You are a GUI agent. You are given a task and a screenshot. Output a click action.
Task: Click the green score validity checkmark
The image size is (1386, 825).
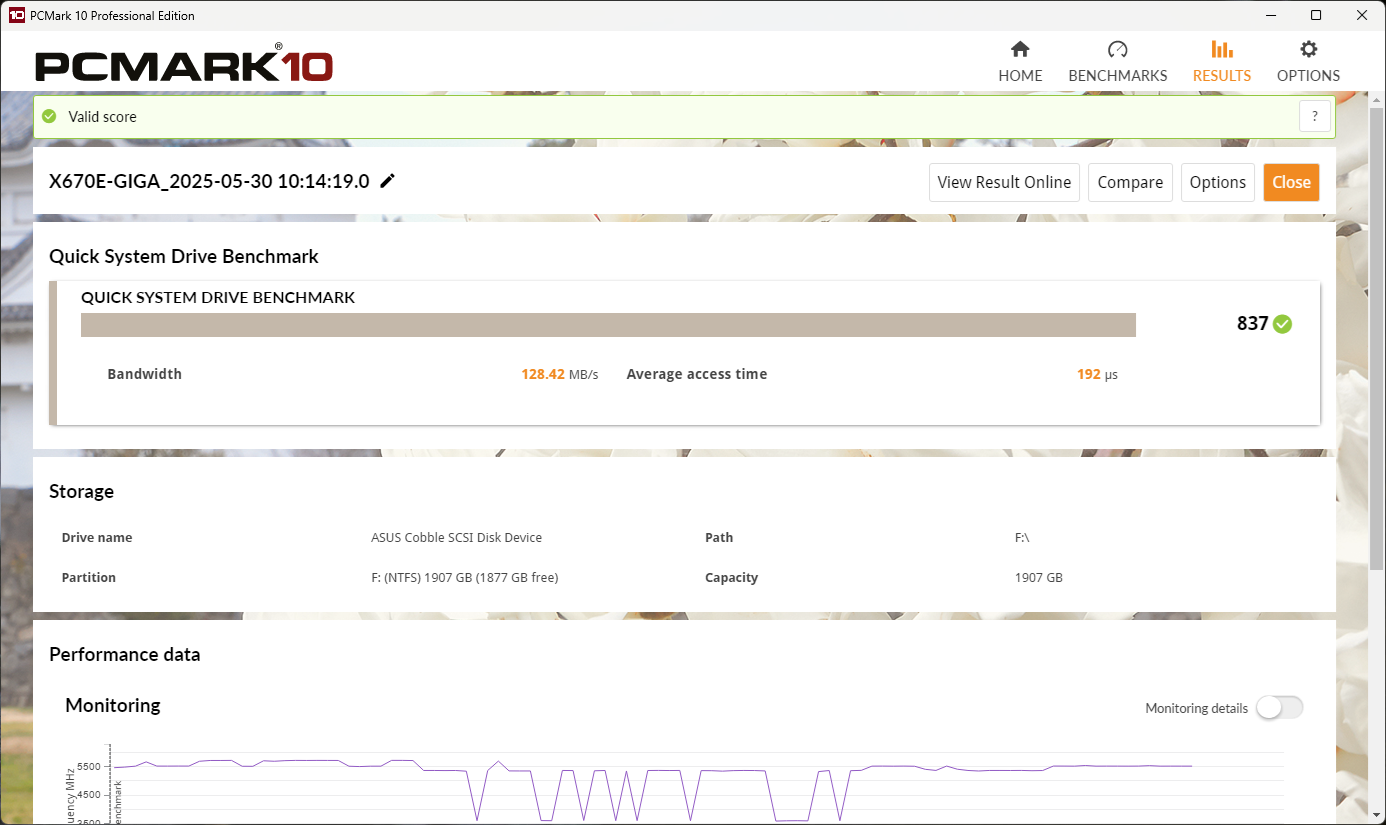[x=1282, y=324]
